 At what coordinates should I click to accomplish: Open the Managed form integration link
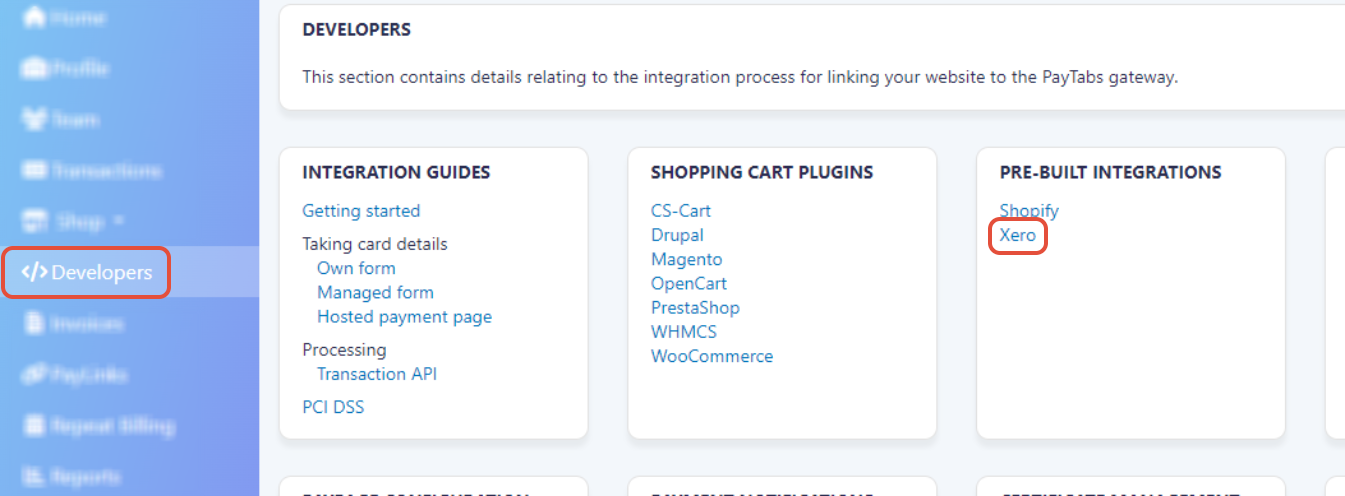click(375, 292)
